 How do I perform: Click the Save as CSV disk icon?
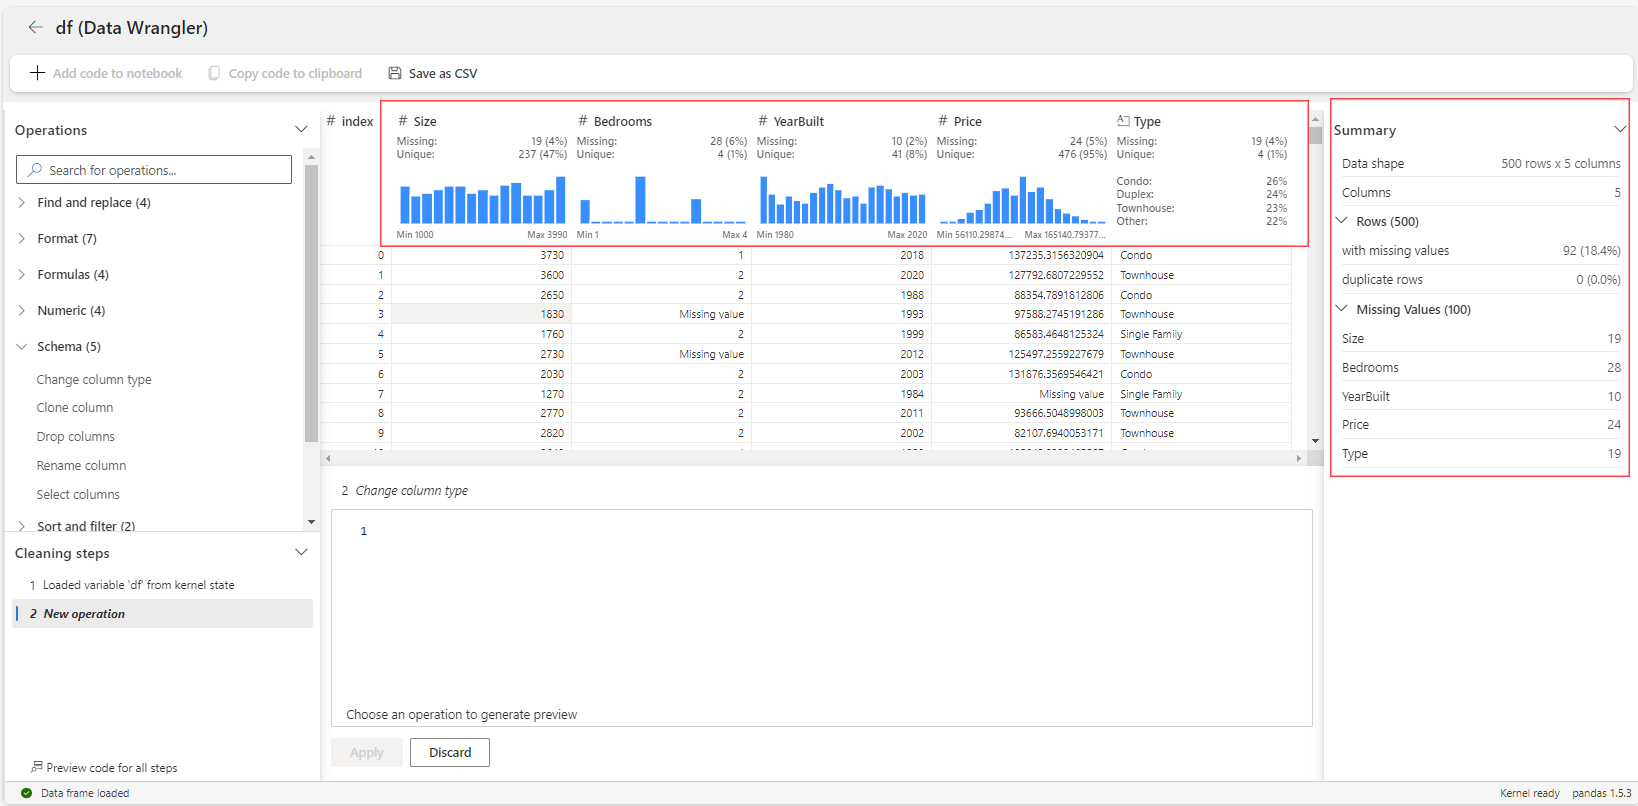pyautogui.click(x=395, y=73)
